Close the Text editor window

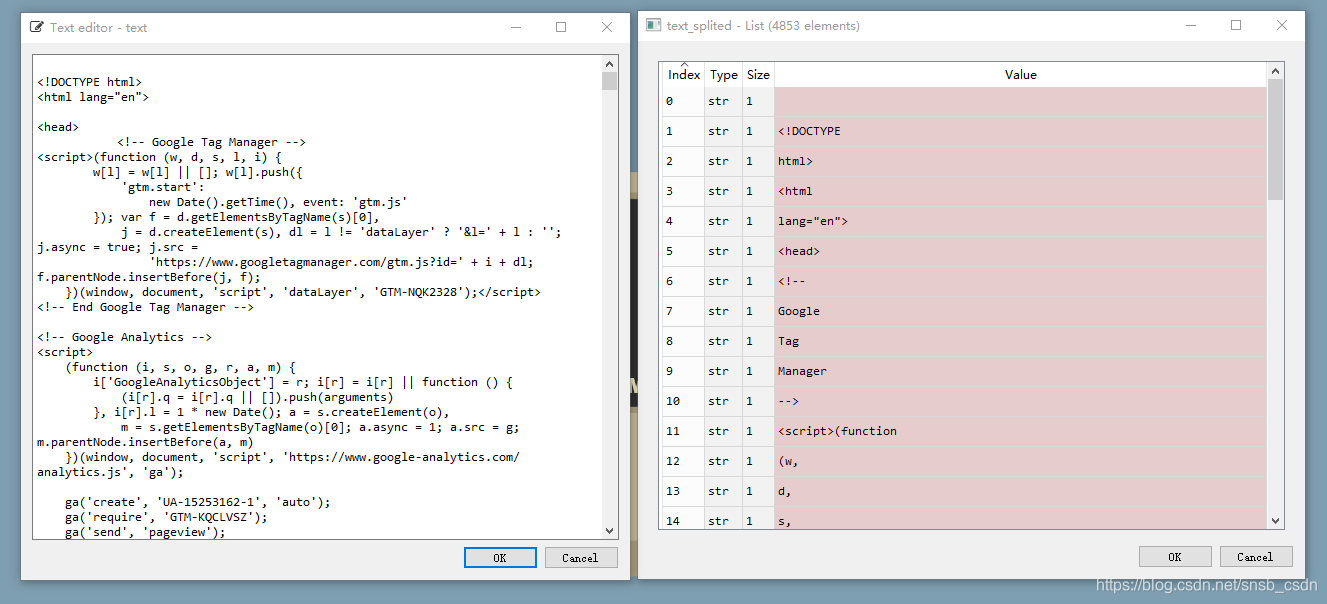pyautogui.click(x=607, y=27)
